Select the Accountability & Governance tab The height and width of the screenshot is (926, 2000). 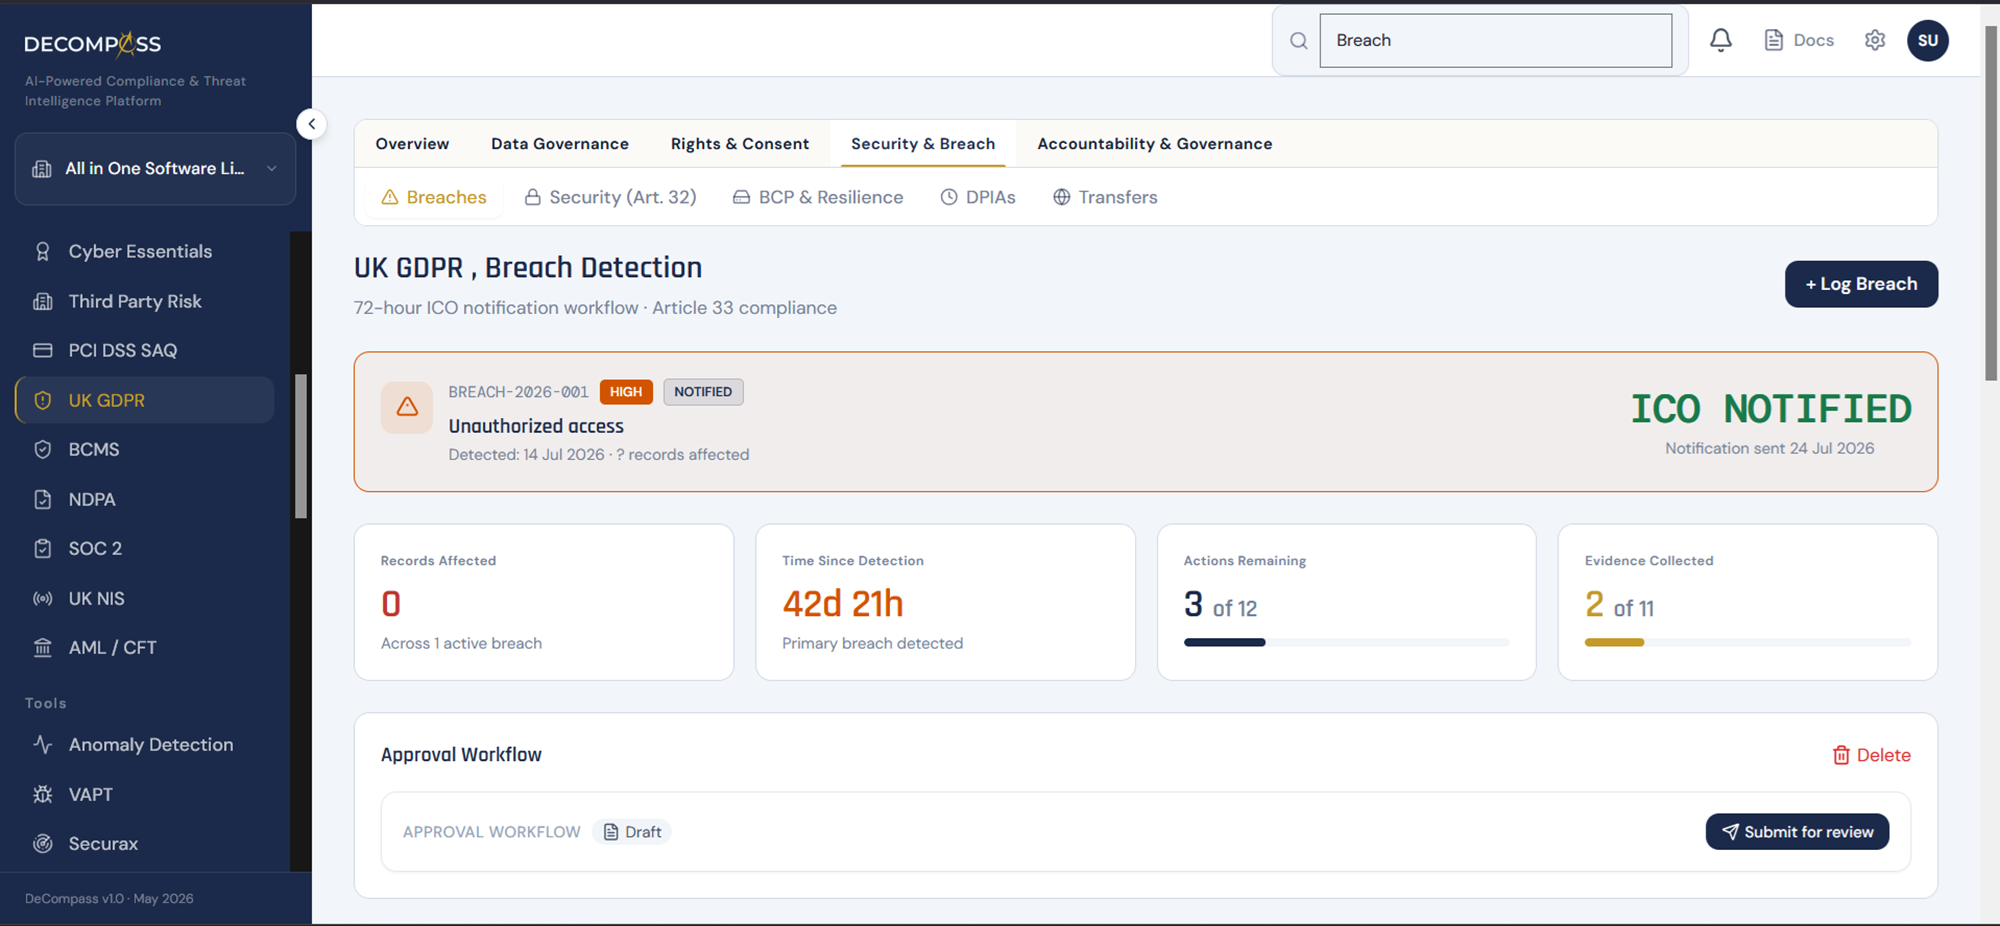click(1155, 144)
